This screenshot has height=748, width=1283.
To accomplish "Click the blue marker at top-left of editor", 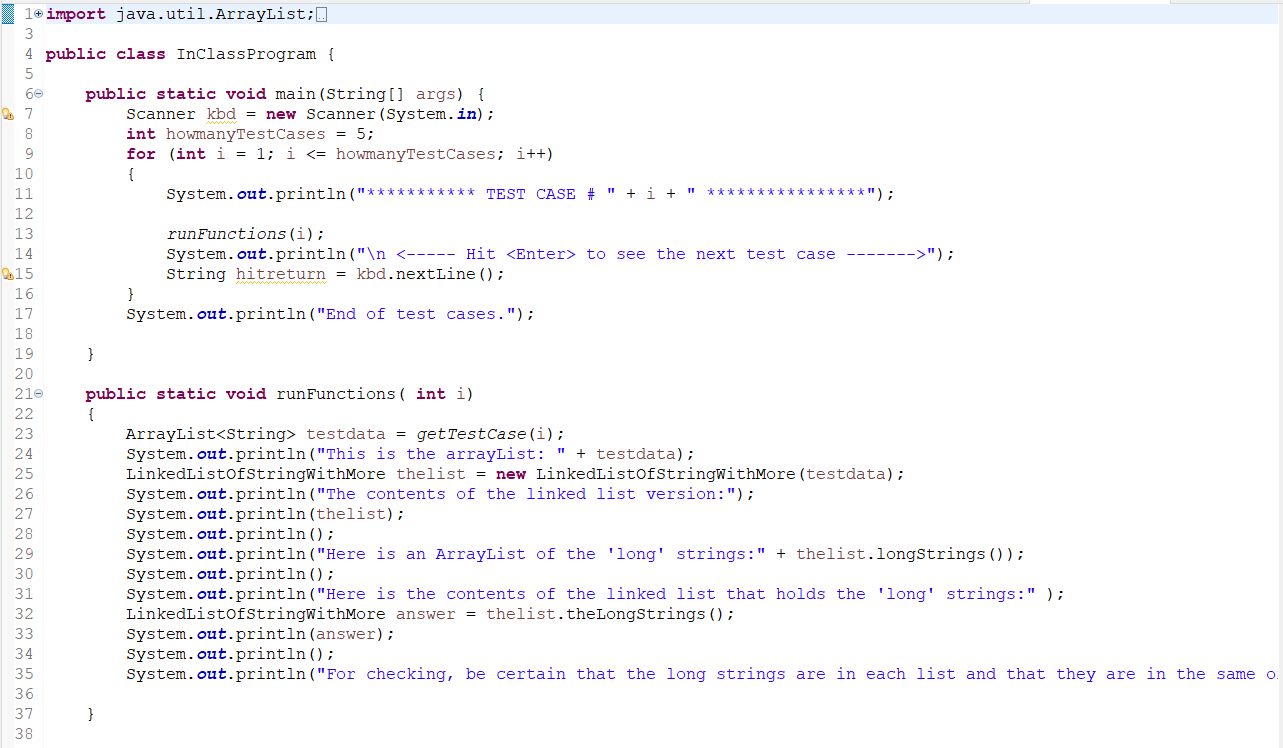I will [x=7, y=13].
